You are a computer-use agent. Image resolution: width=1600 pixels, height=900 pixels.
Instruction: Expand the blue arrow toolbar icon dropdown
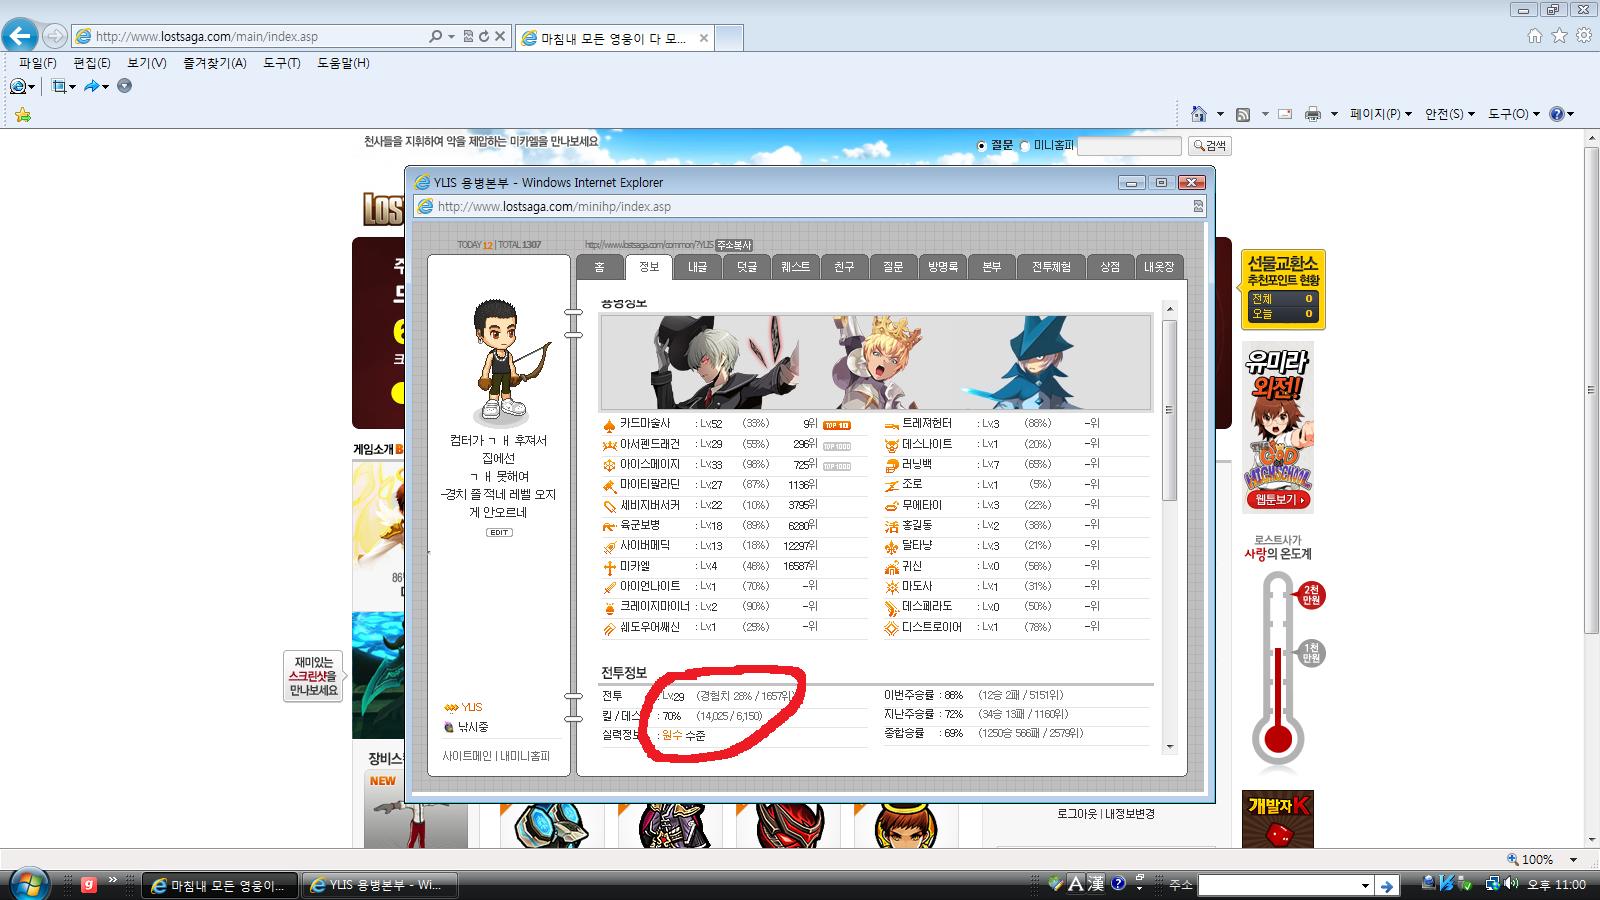coord(105,87)
